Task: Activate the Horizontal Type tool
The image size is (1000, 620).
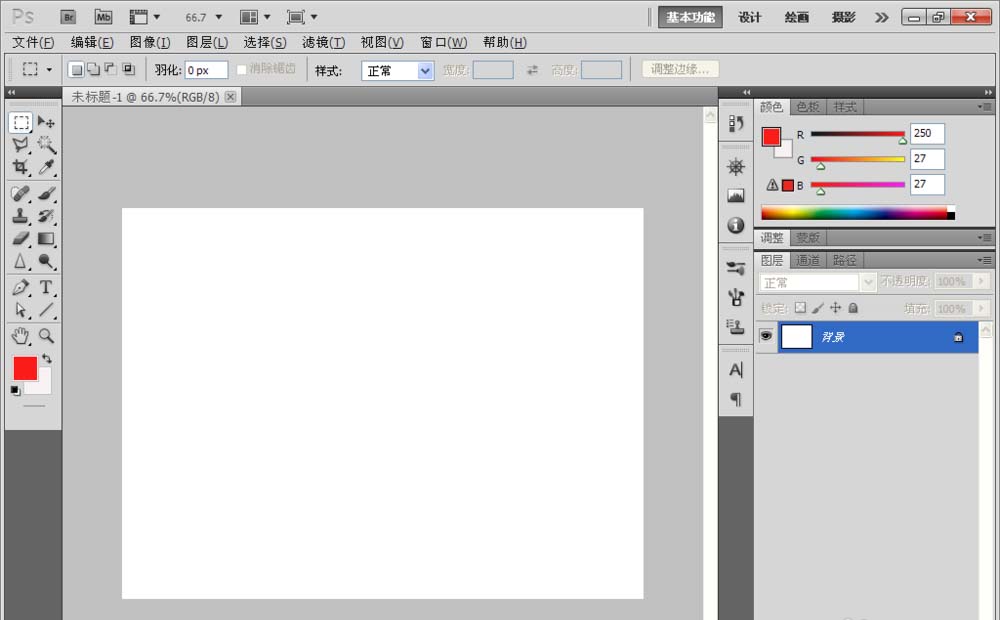Action: coord(46,288)
